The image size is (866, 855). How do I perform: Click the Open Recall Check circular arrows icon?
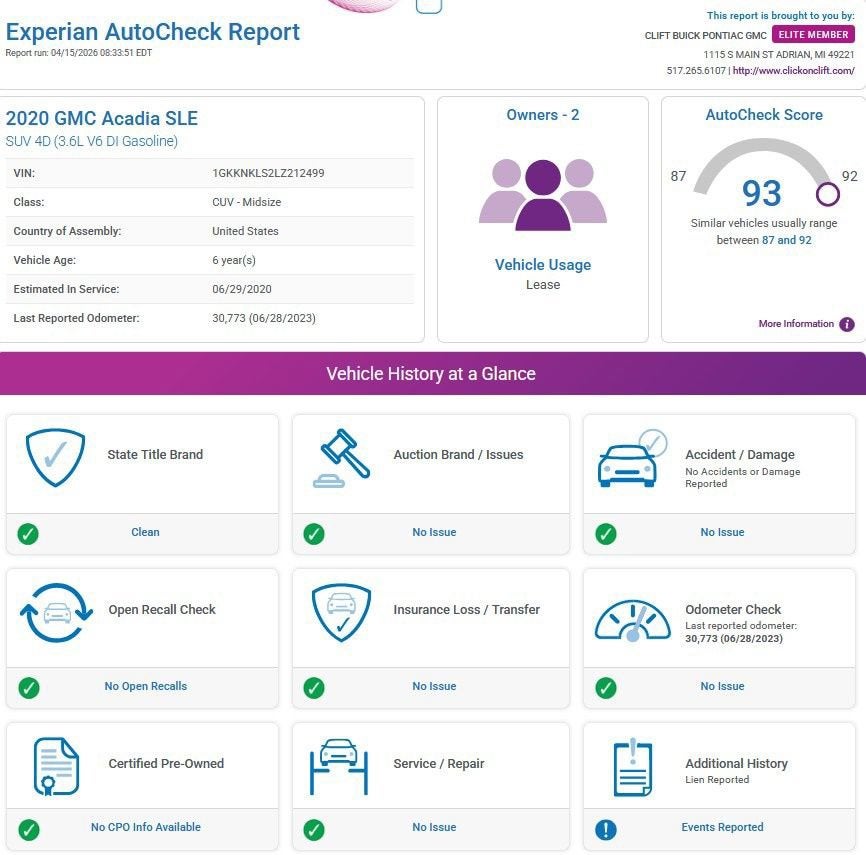pos(56,613)
